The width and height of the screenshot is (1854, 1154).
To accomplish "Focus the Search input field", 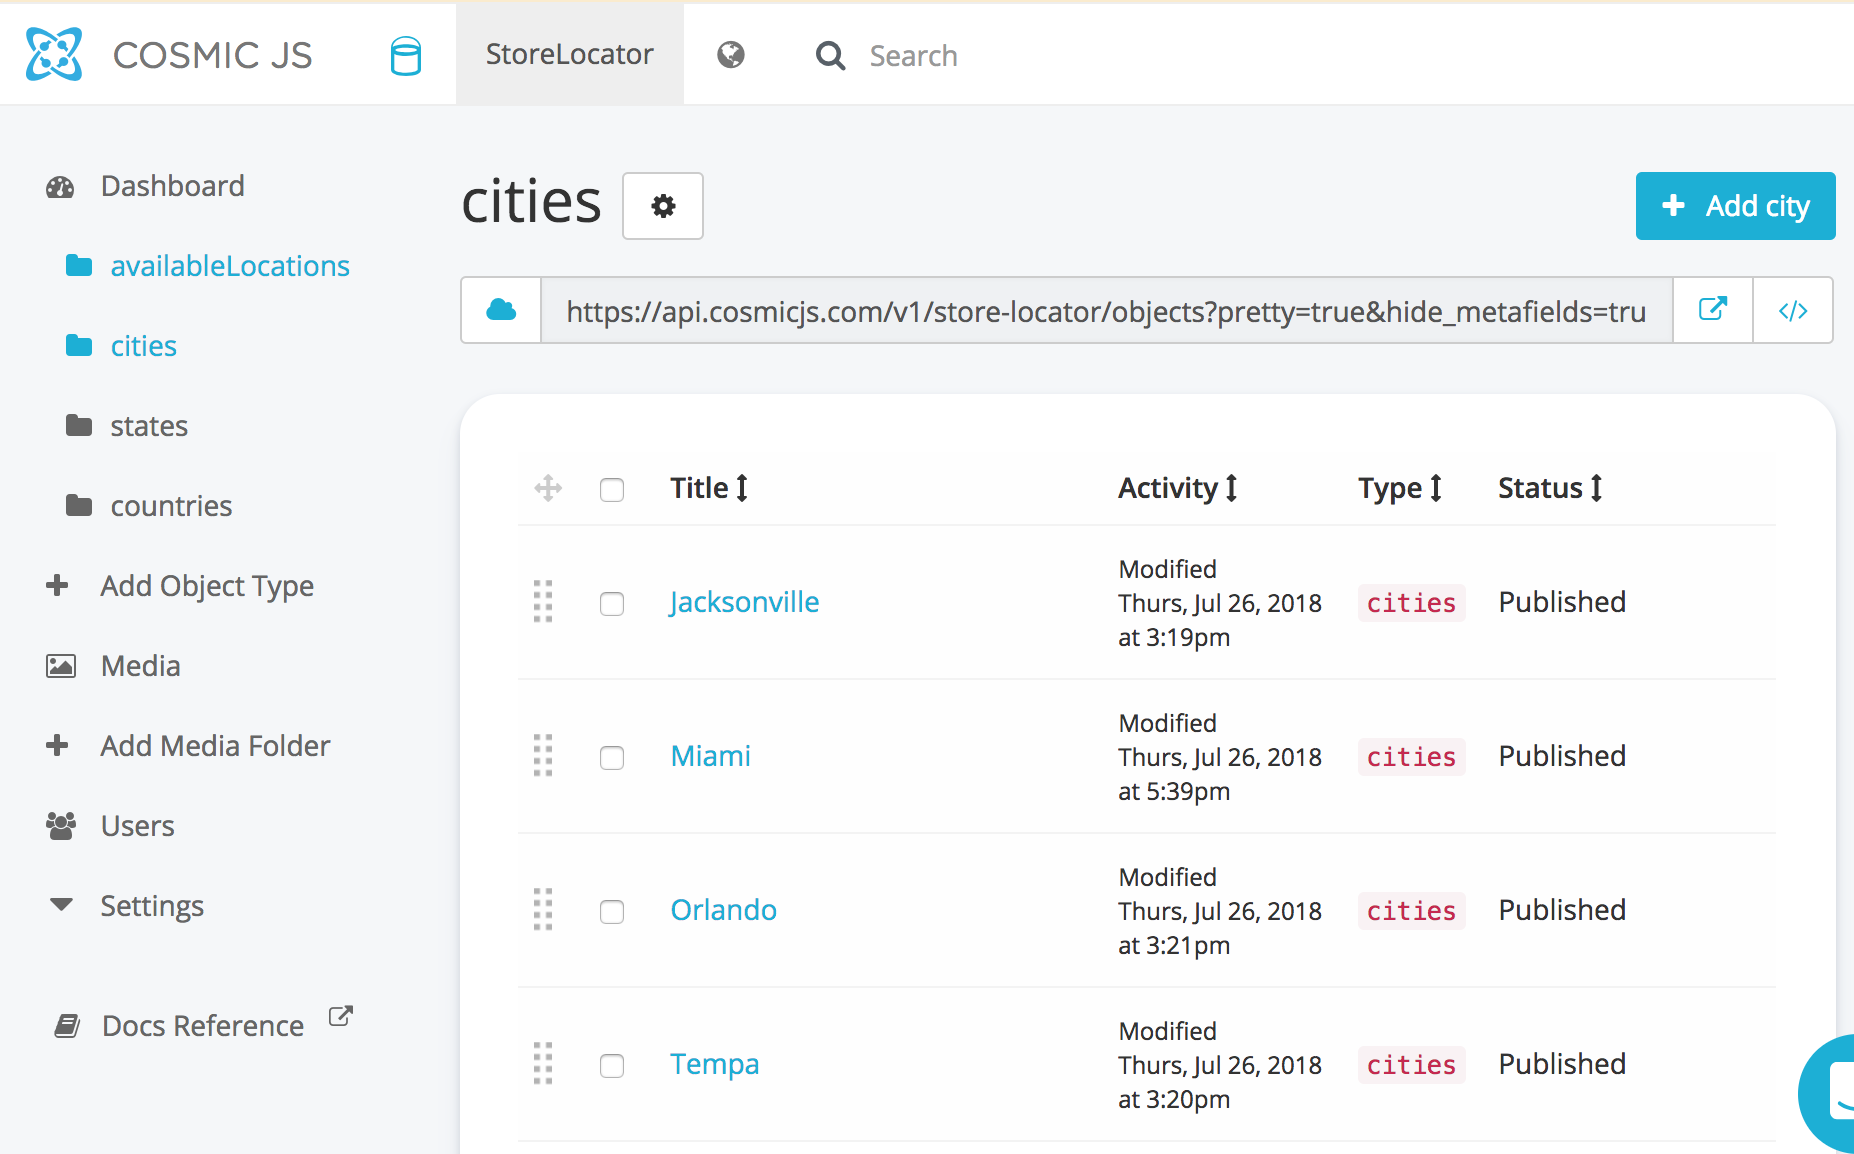I will 912,56.
